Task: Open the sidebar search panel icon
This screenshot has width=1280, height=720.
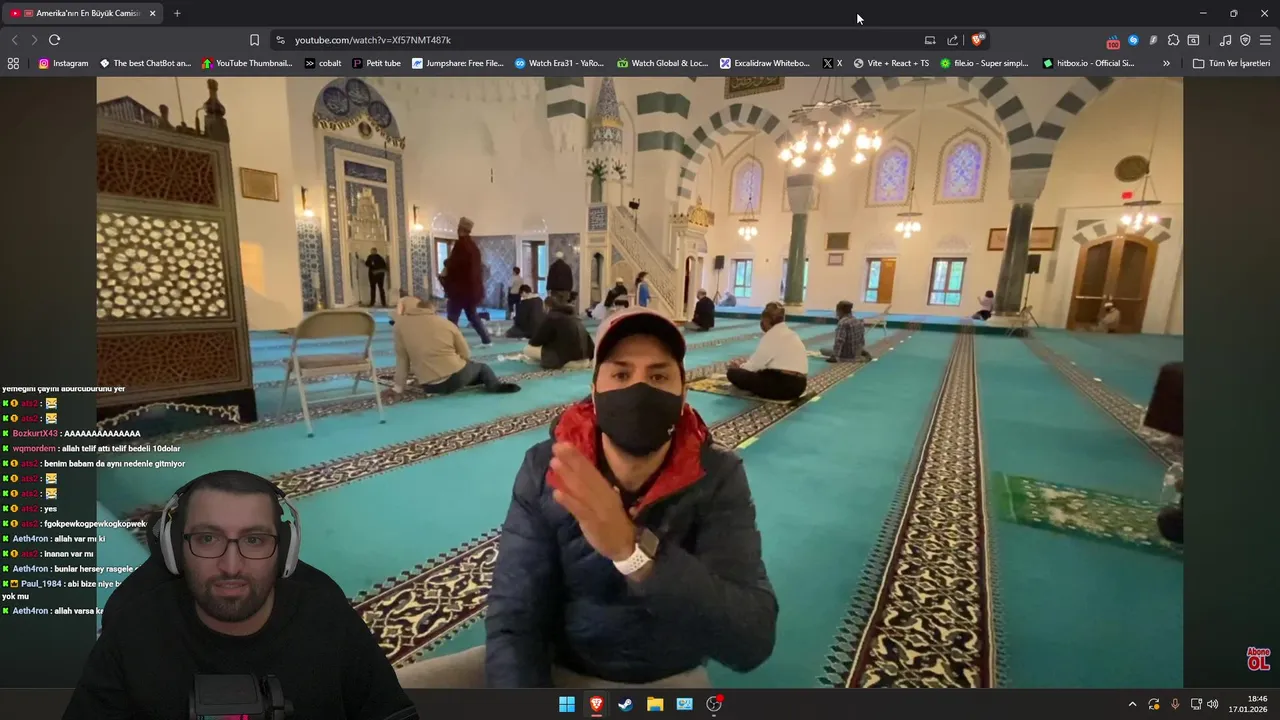Action: pos(1194,40)
